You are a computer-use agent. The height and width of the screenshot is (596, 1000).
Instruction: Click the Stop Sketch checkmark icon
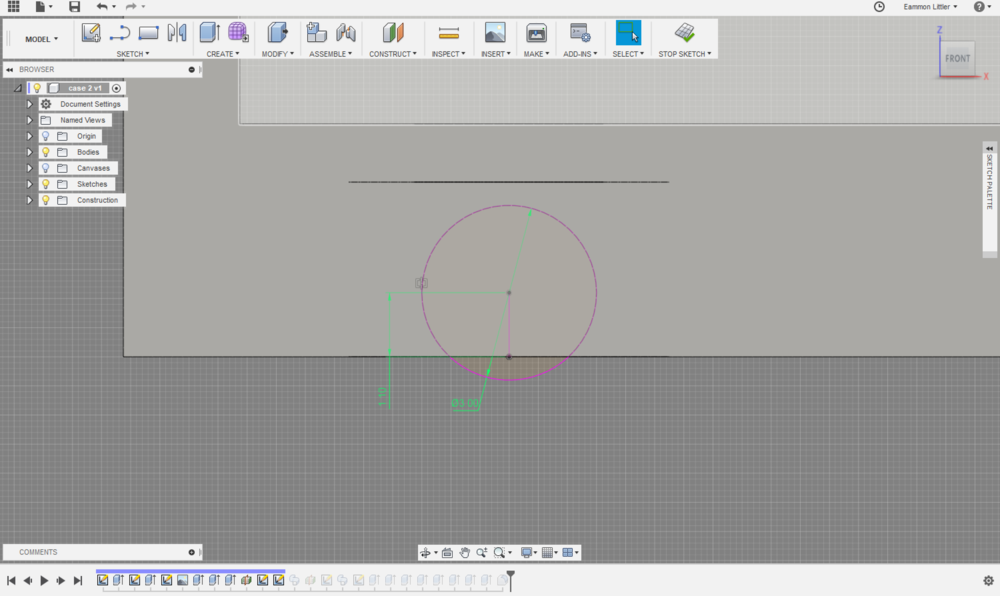click(x=684, y=33)
